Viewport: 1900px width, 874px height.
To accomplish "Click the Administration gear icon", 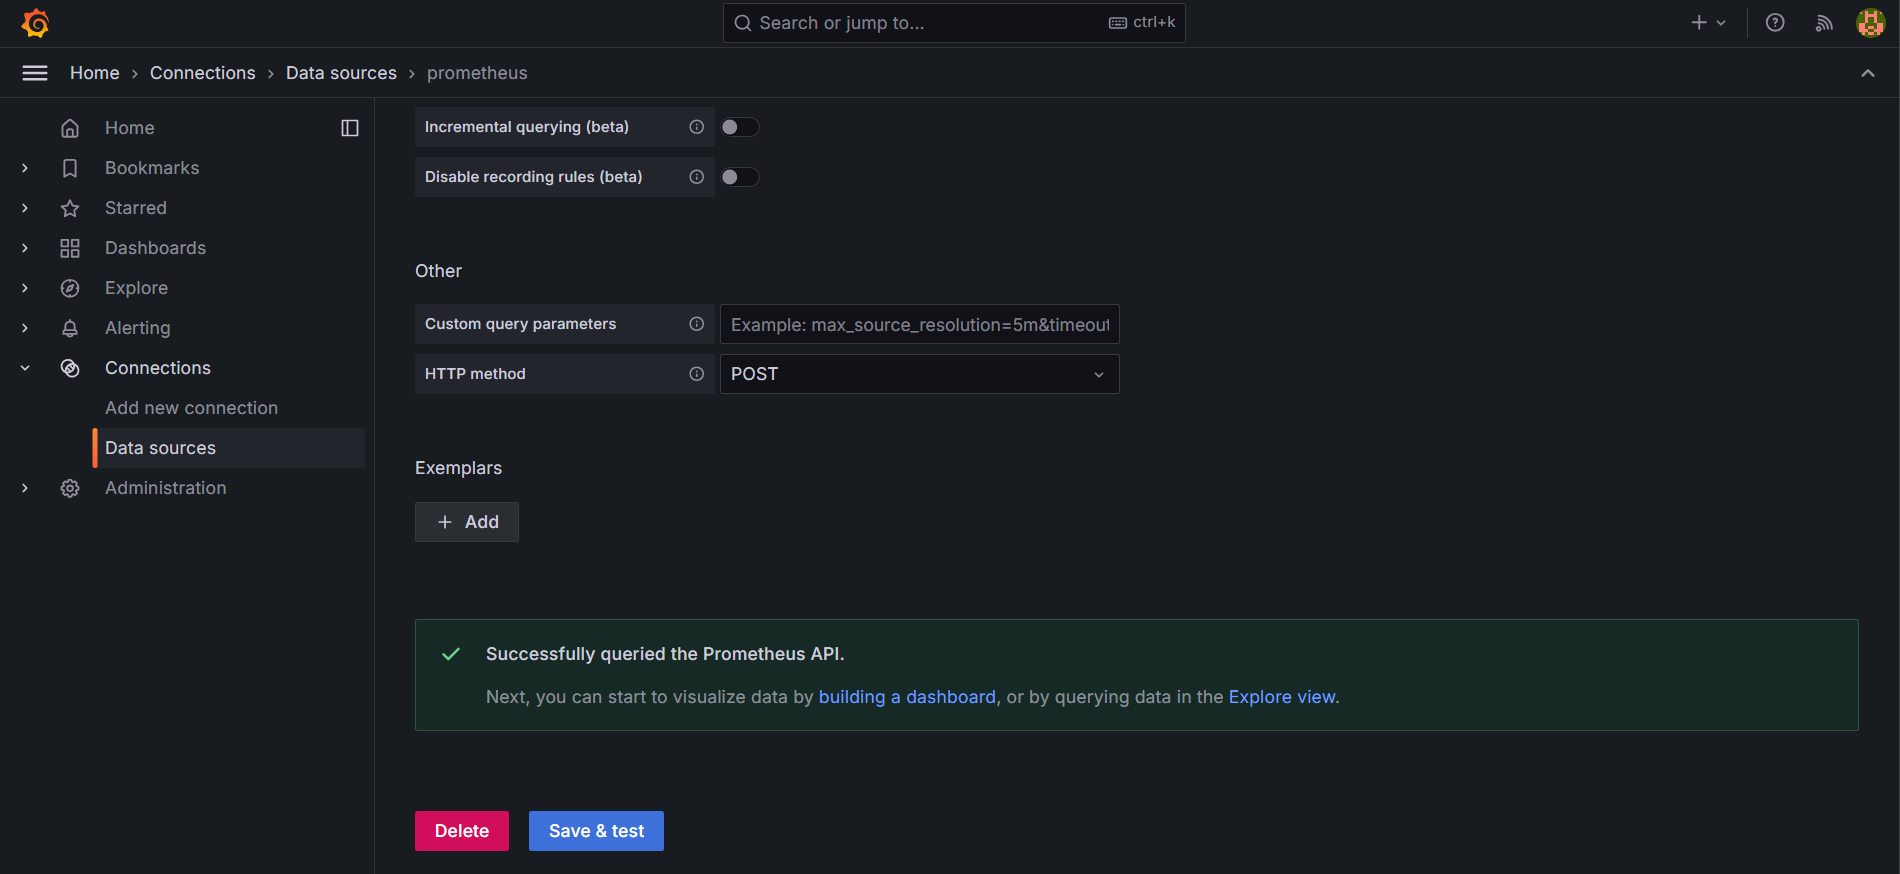I will [70, 488].
